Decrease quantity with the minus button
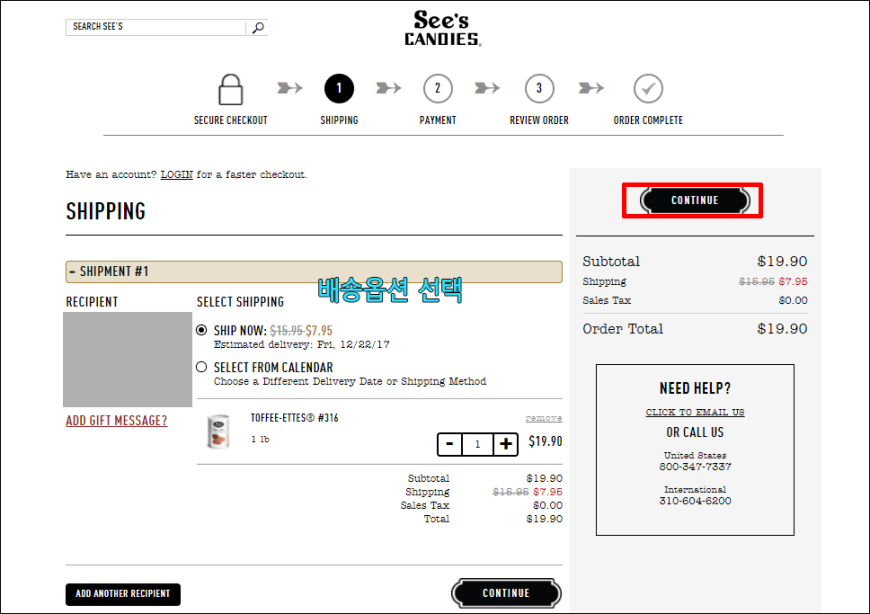870x614 pixels. (449, 444)
